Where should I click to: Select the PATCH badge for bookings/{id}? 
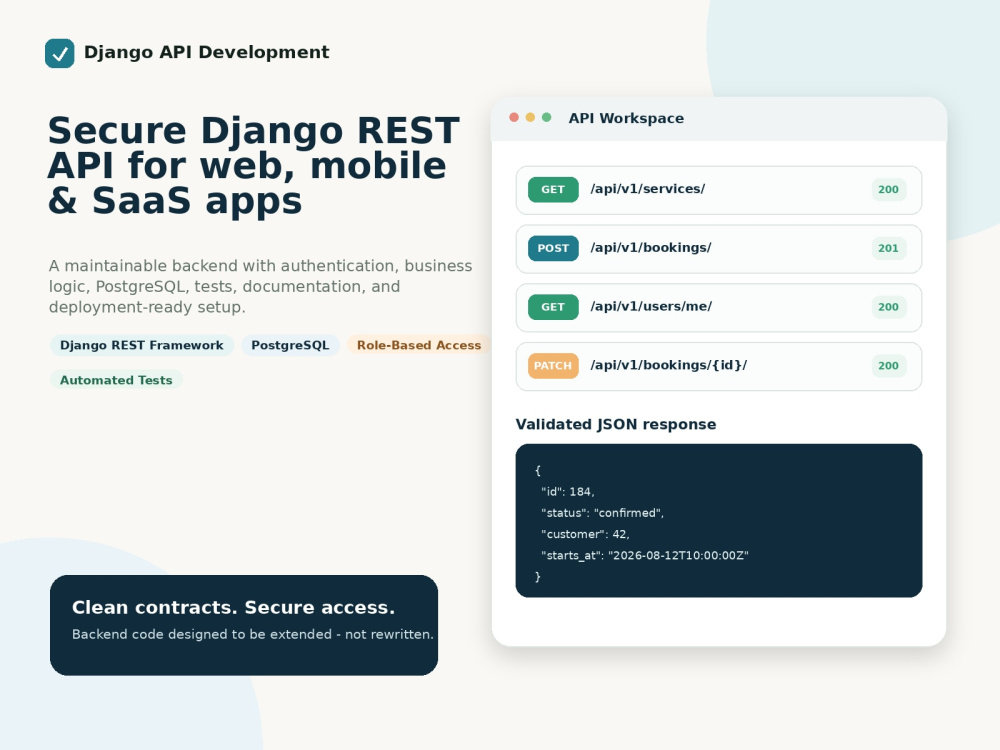tap(553, 365)
